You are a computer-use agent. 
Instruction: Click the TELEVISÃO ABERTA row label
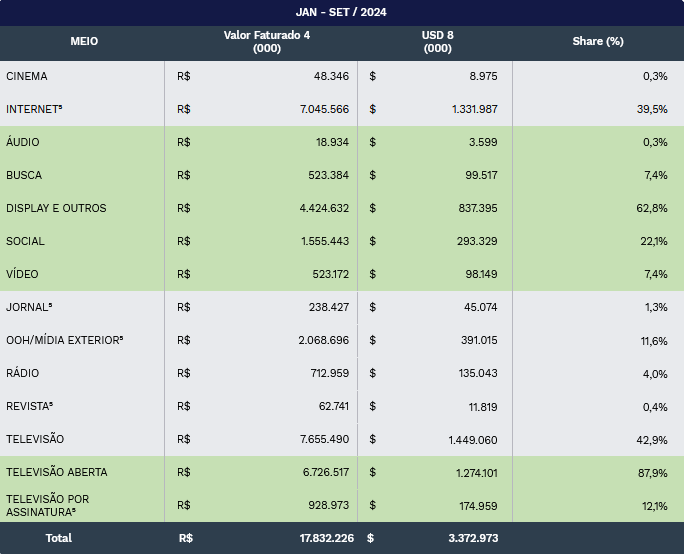click(57, 472)
